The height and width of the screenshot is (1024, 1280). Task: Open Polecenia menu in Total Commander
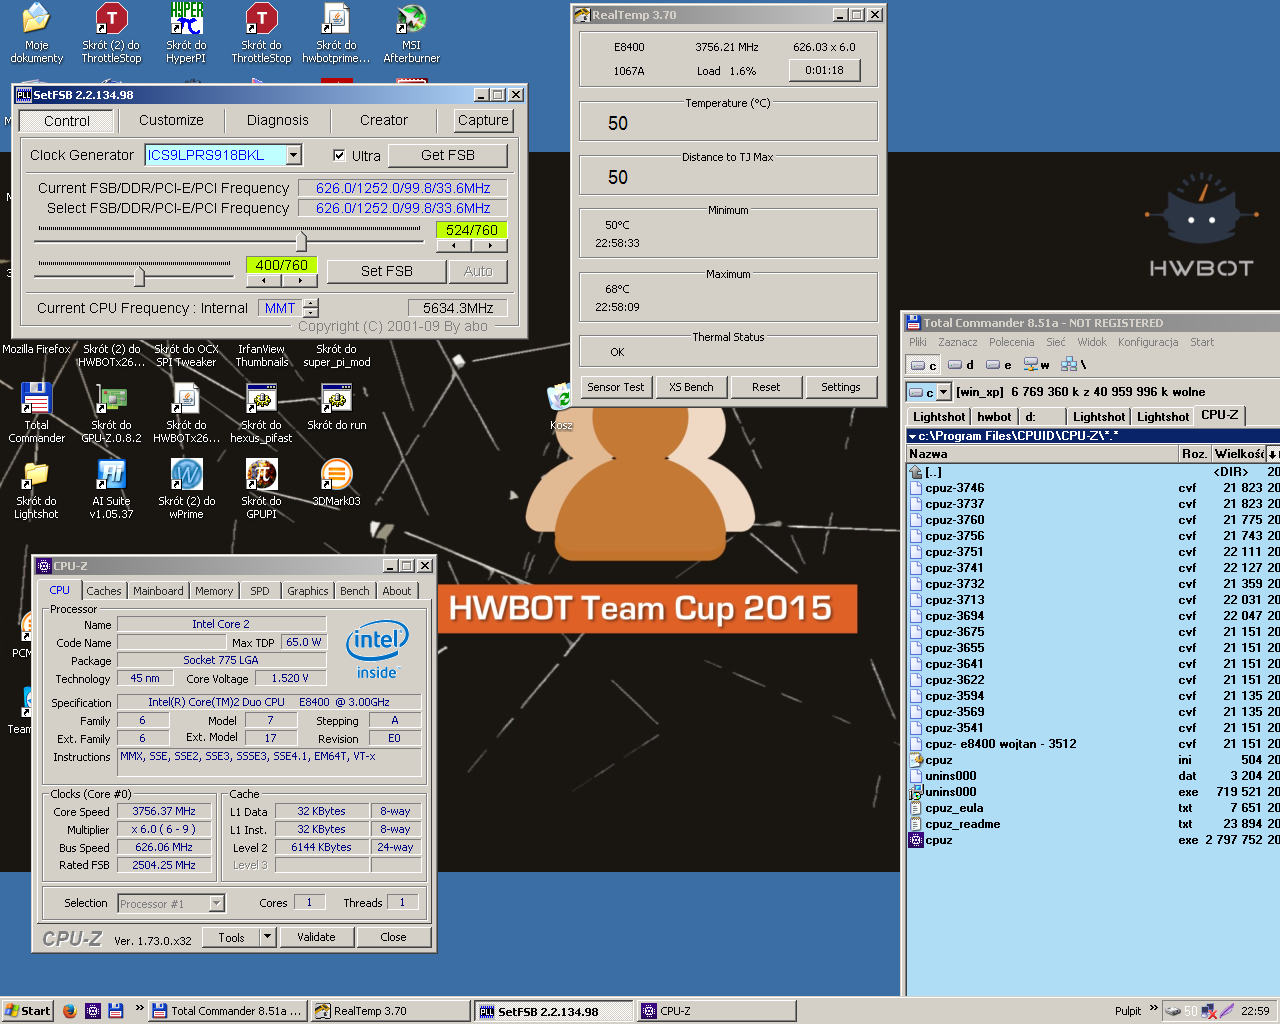(1011, 342)
